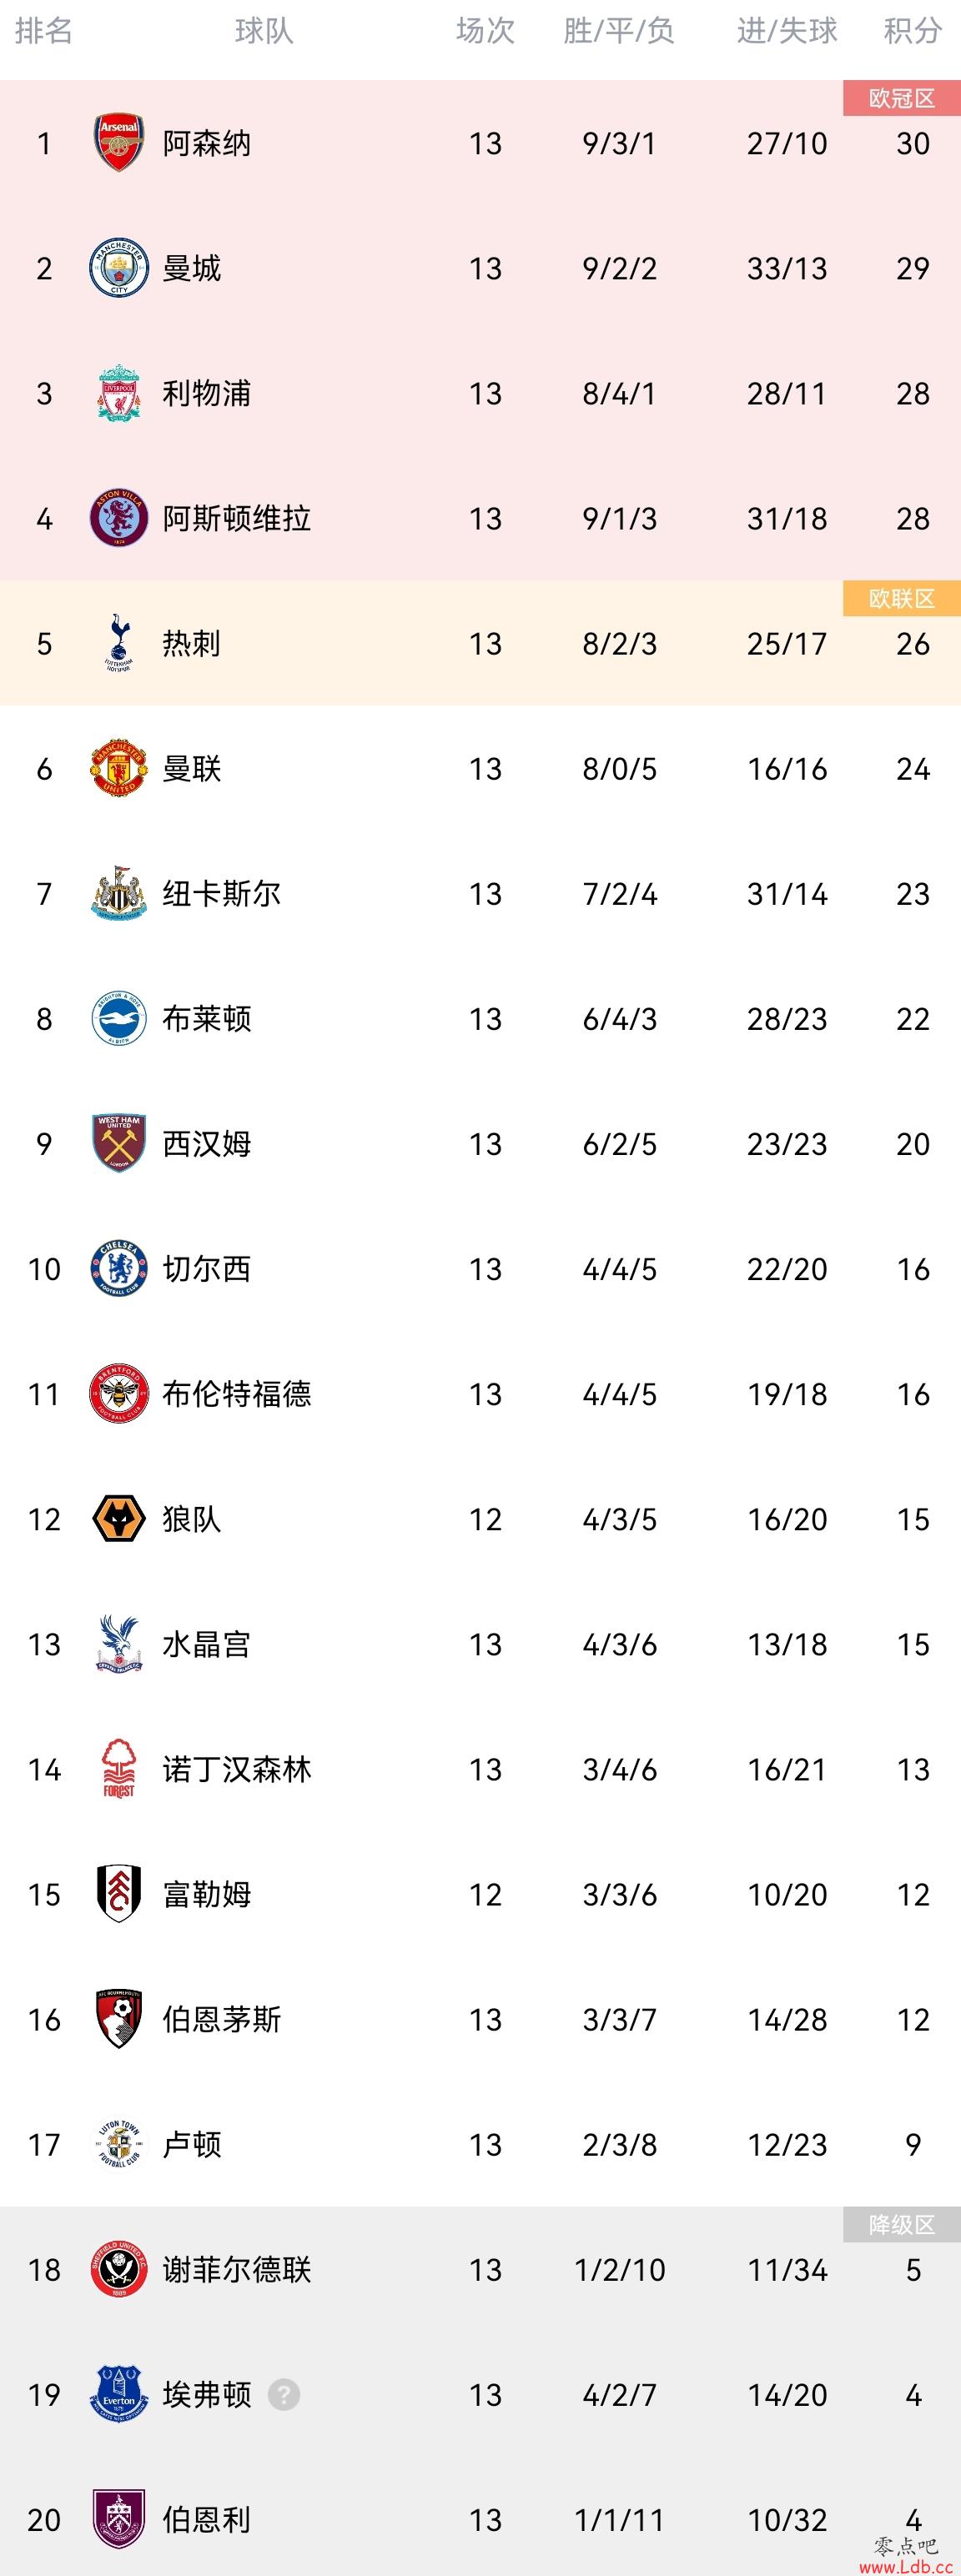Select the Nottingham Forest tree logo
The image size is (961, 2576).
click(x=119, y=1769)
